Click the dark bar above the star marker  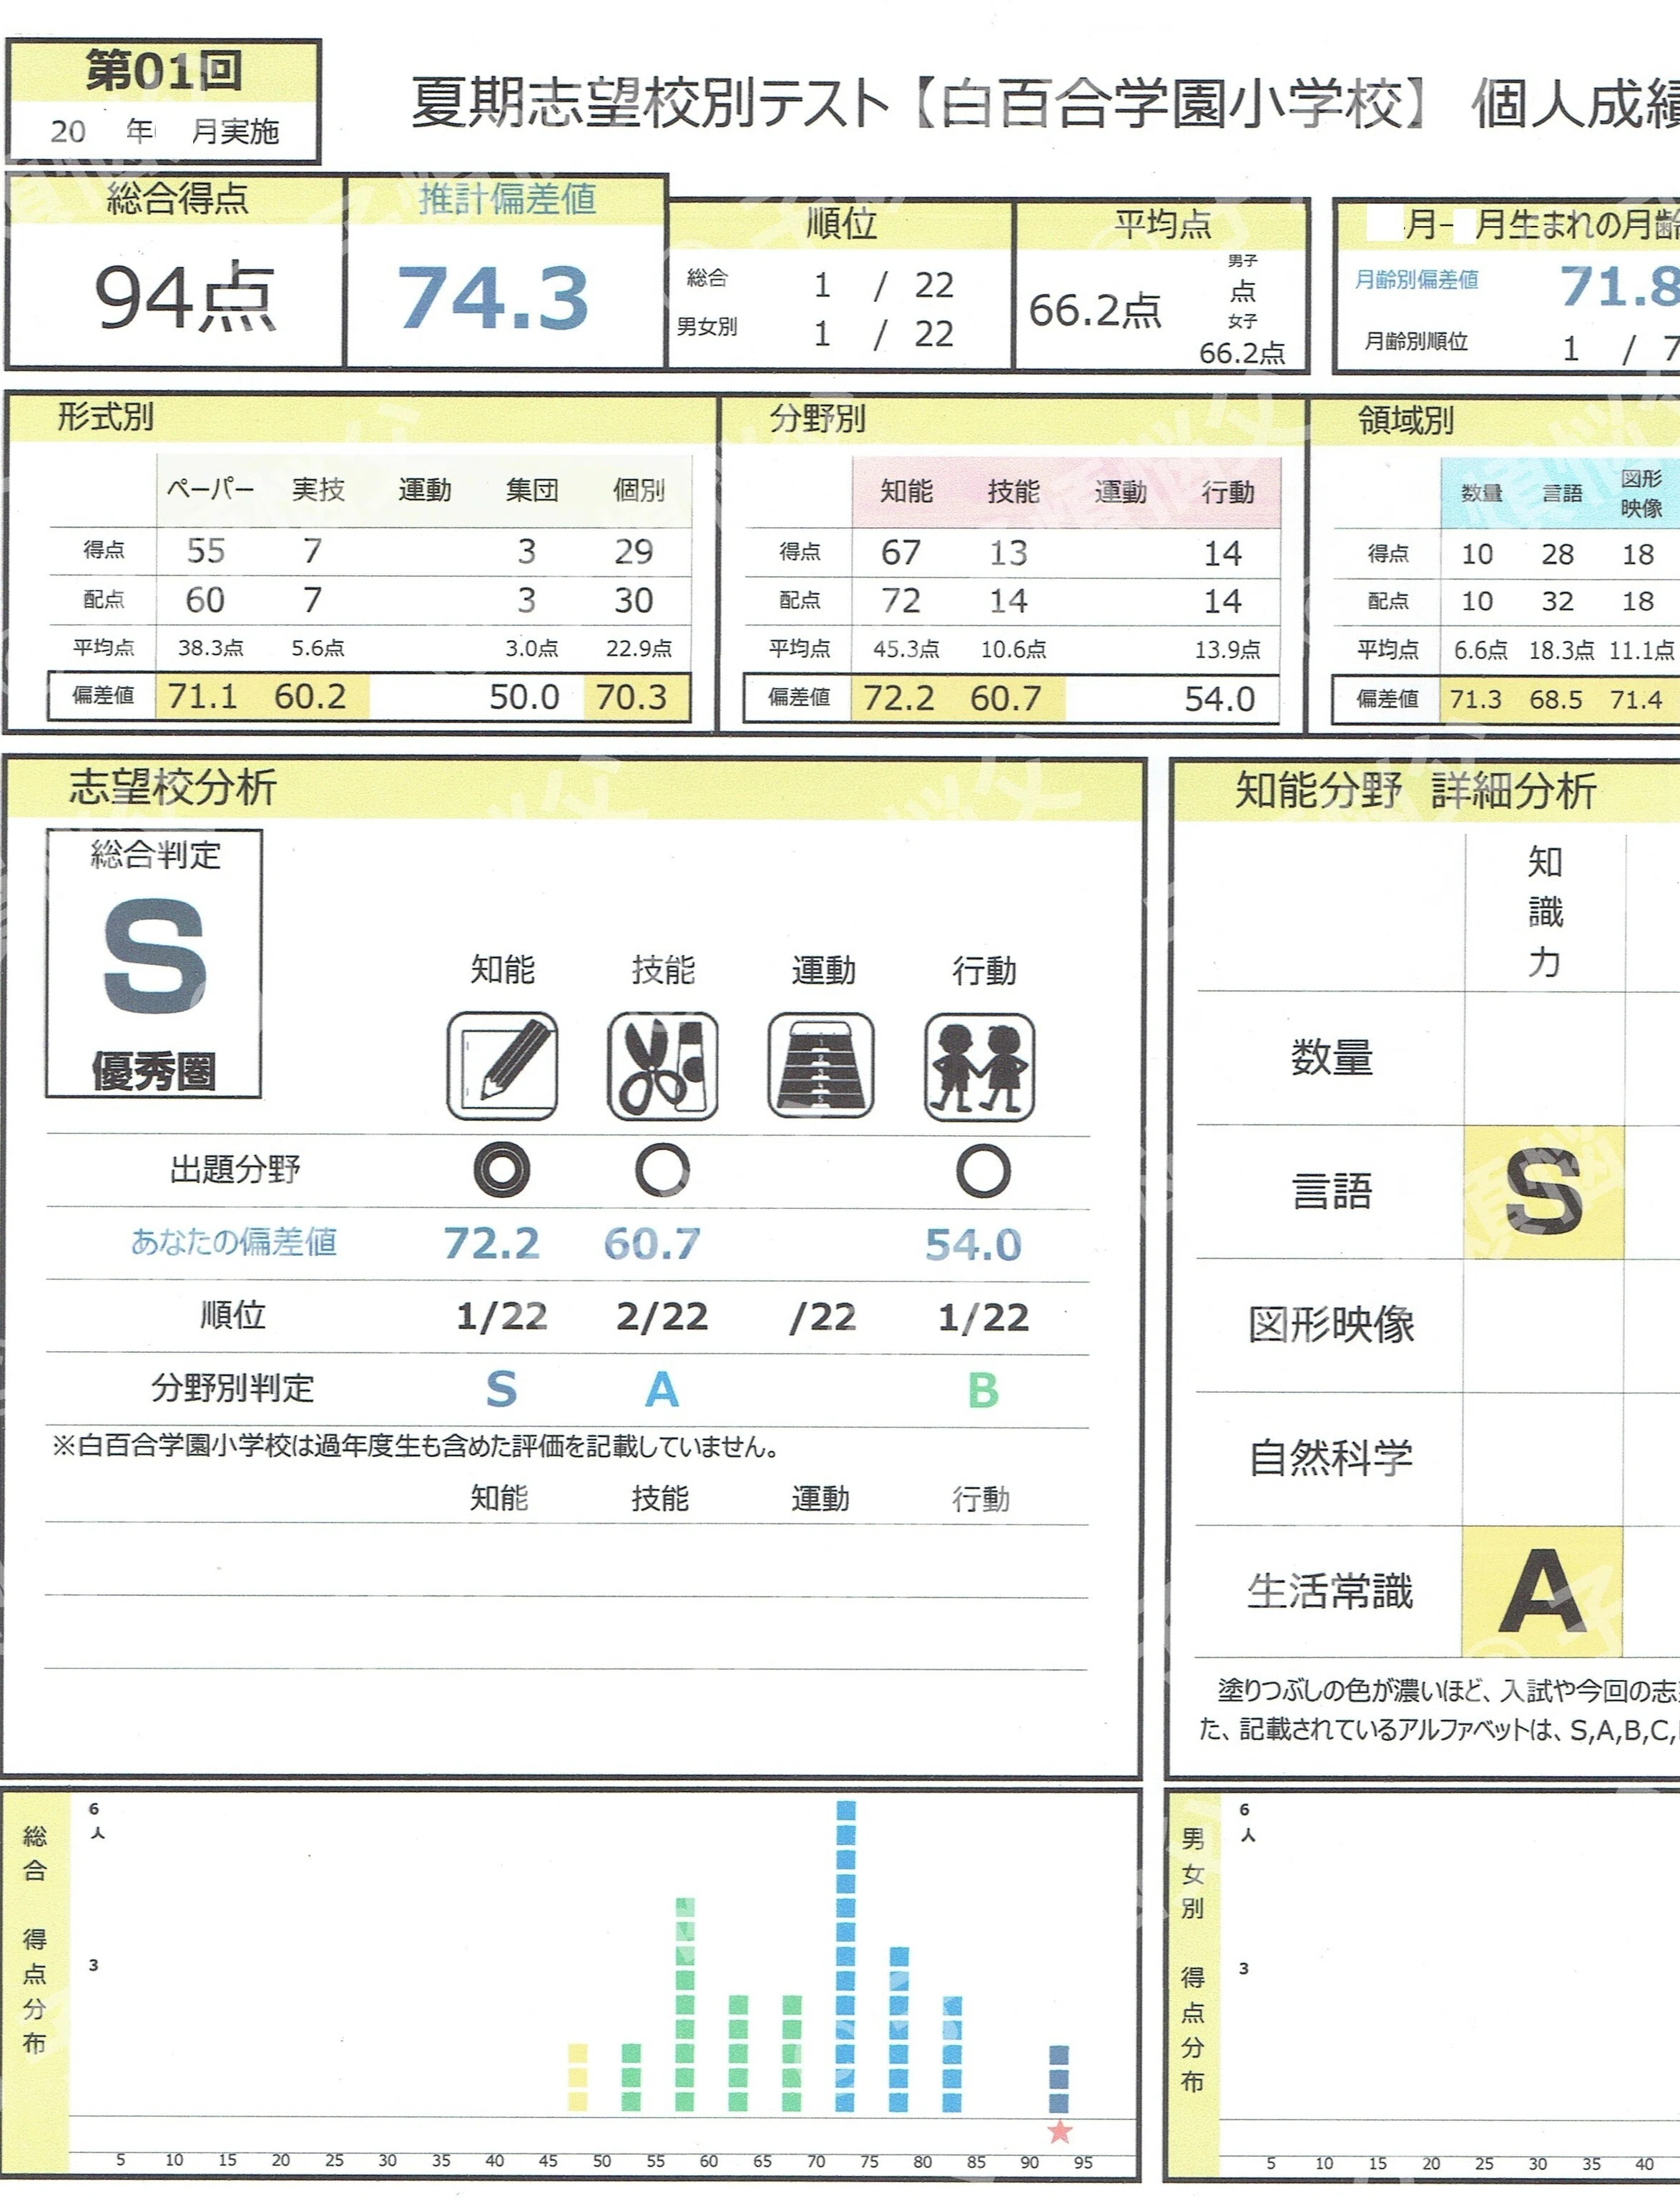pos(1059,2079)
